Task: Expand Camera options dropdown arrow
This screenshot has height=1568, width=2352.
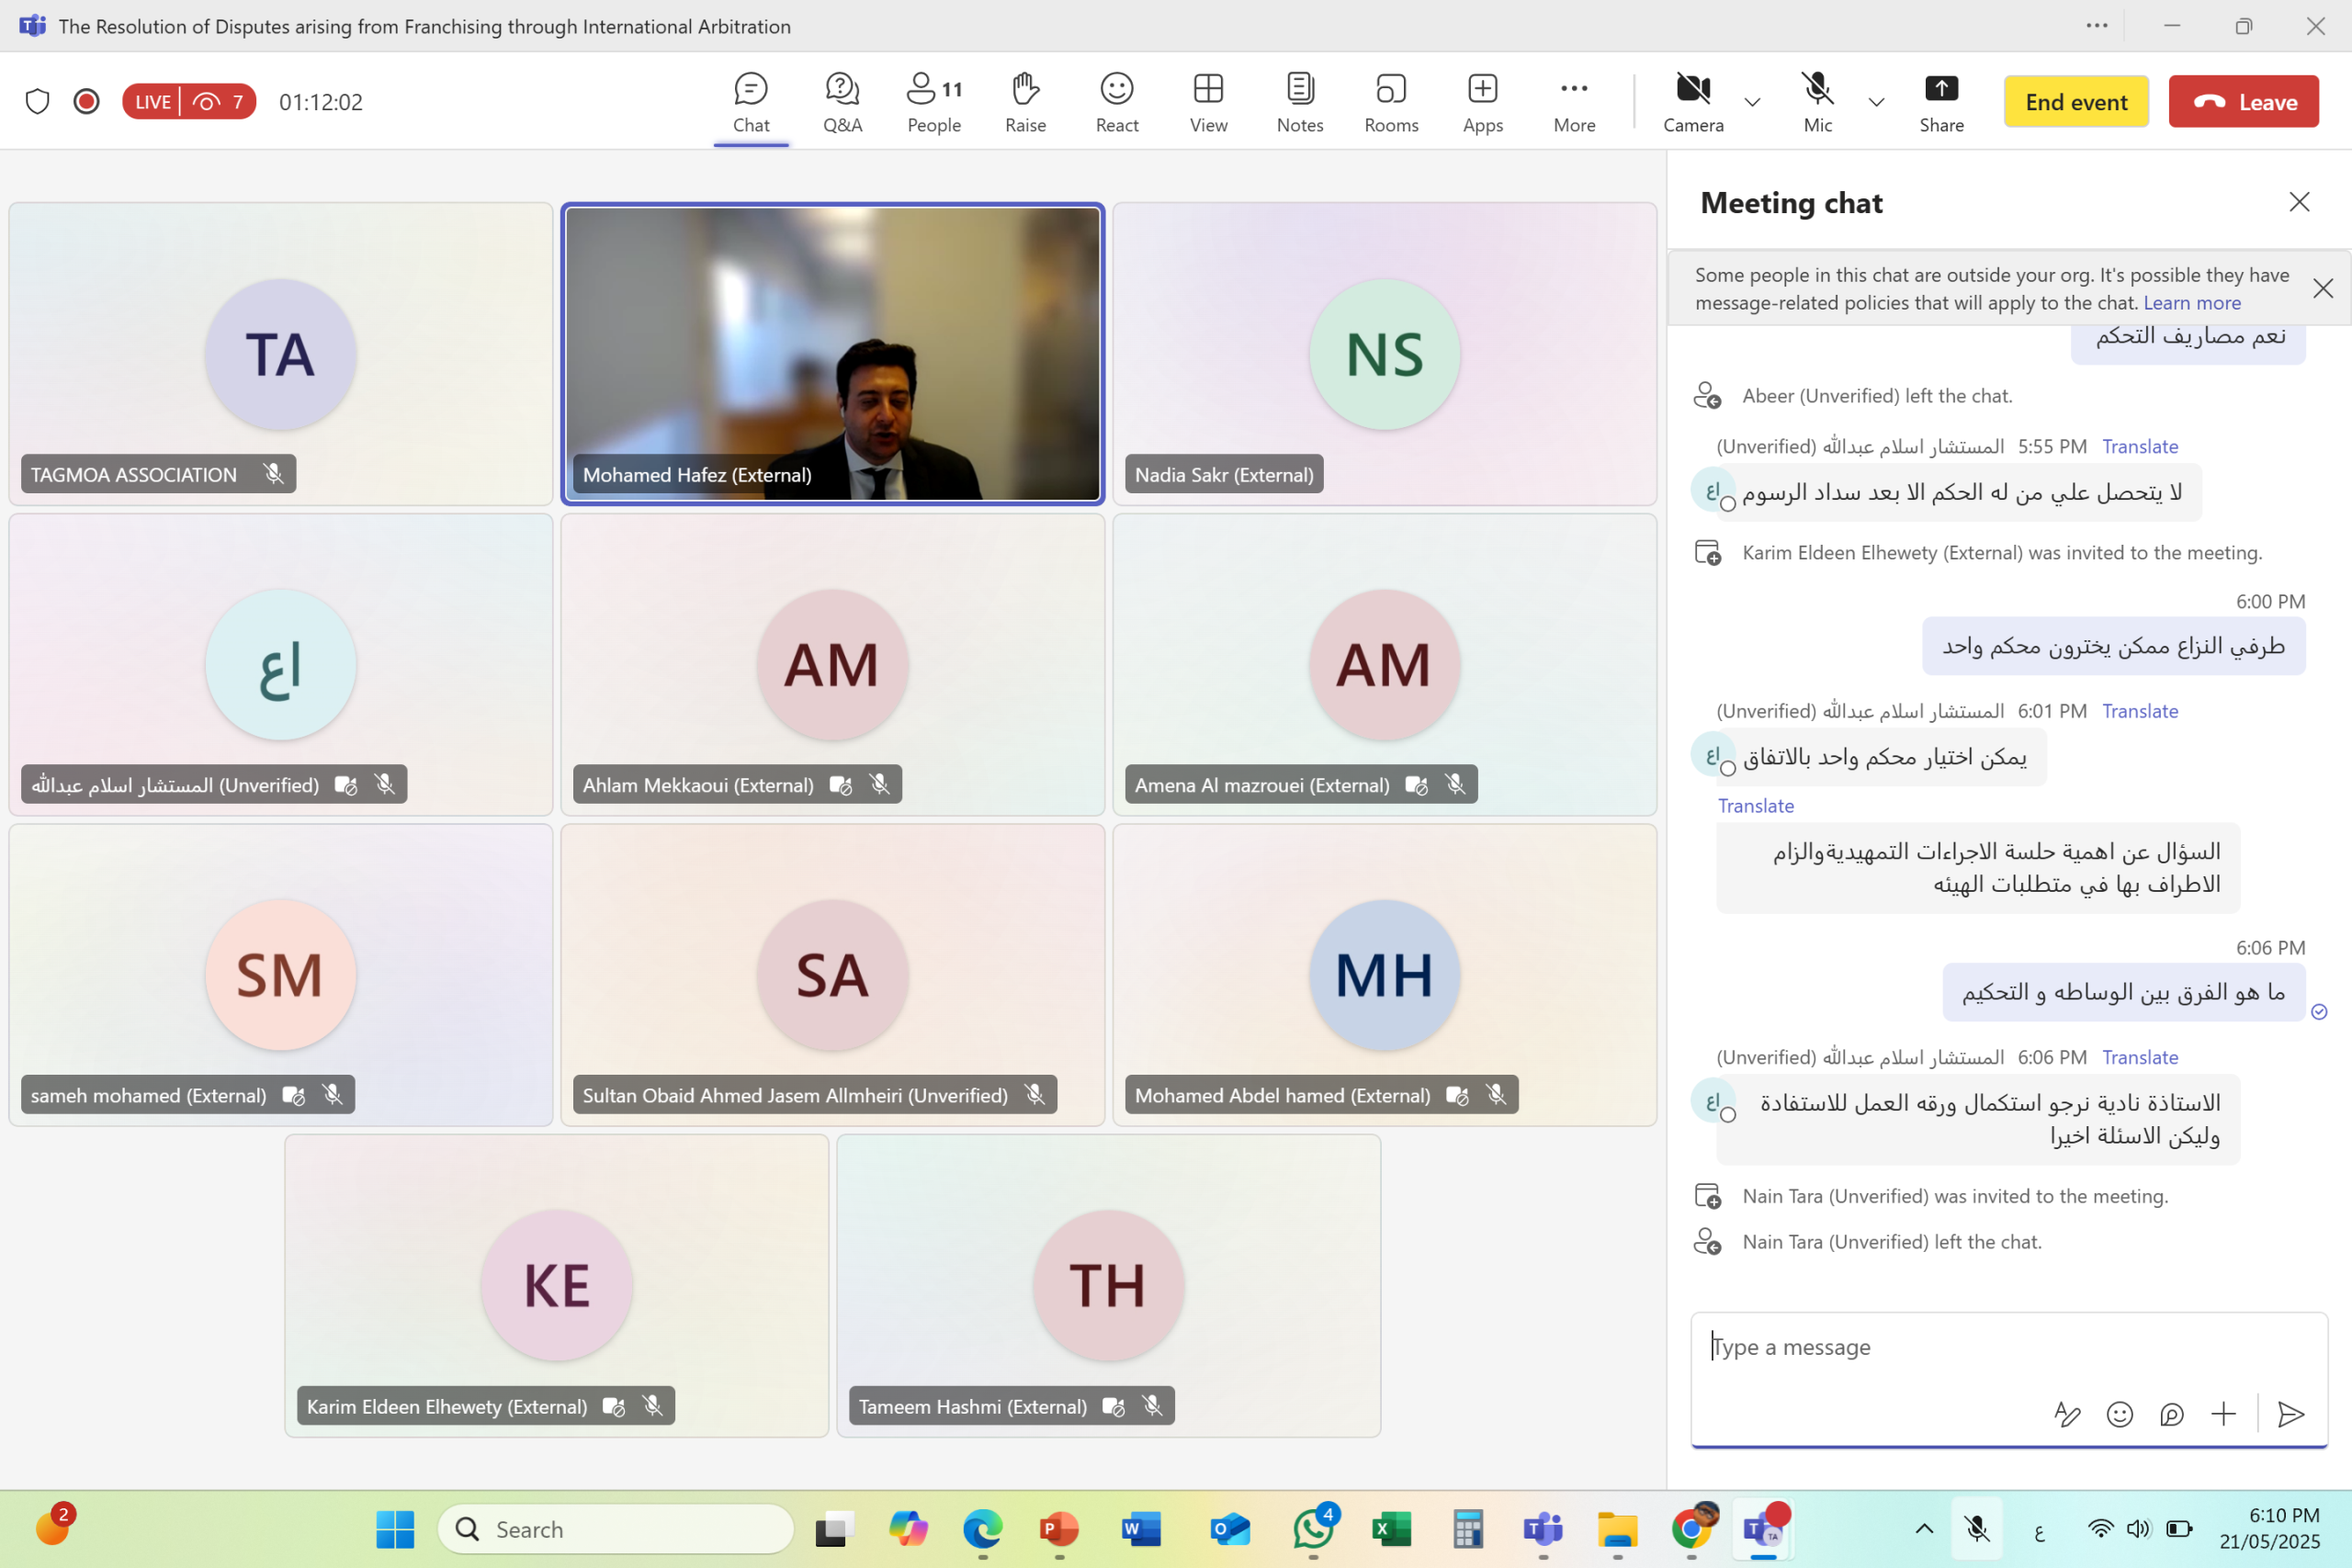Action: coord(1752,102)
